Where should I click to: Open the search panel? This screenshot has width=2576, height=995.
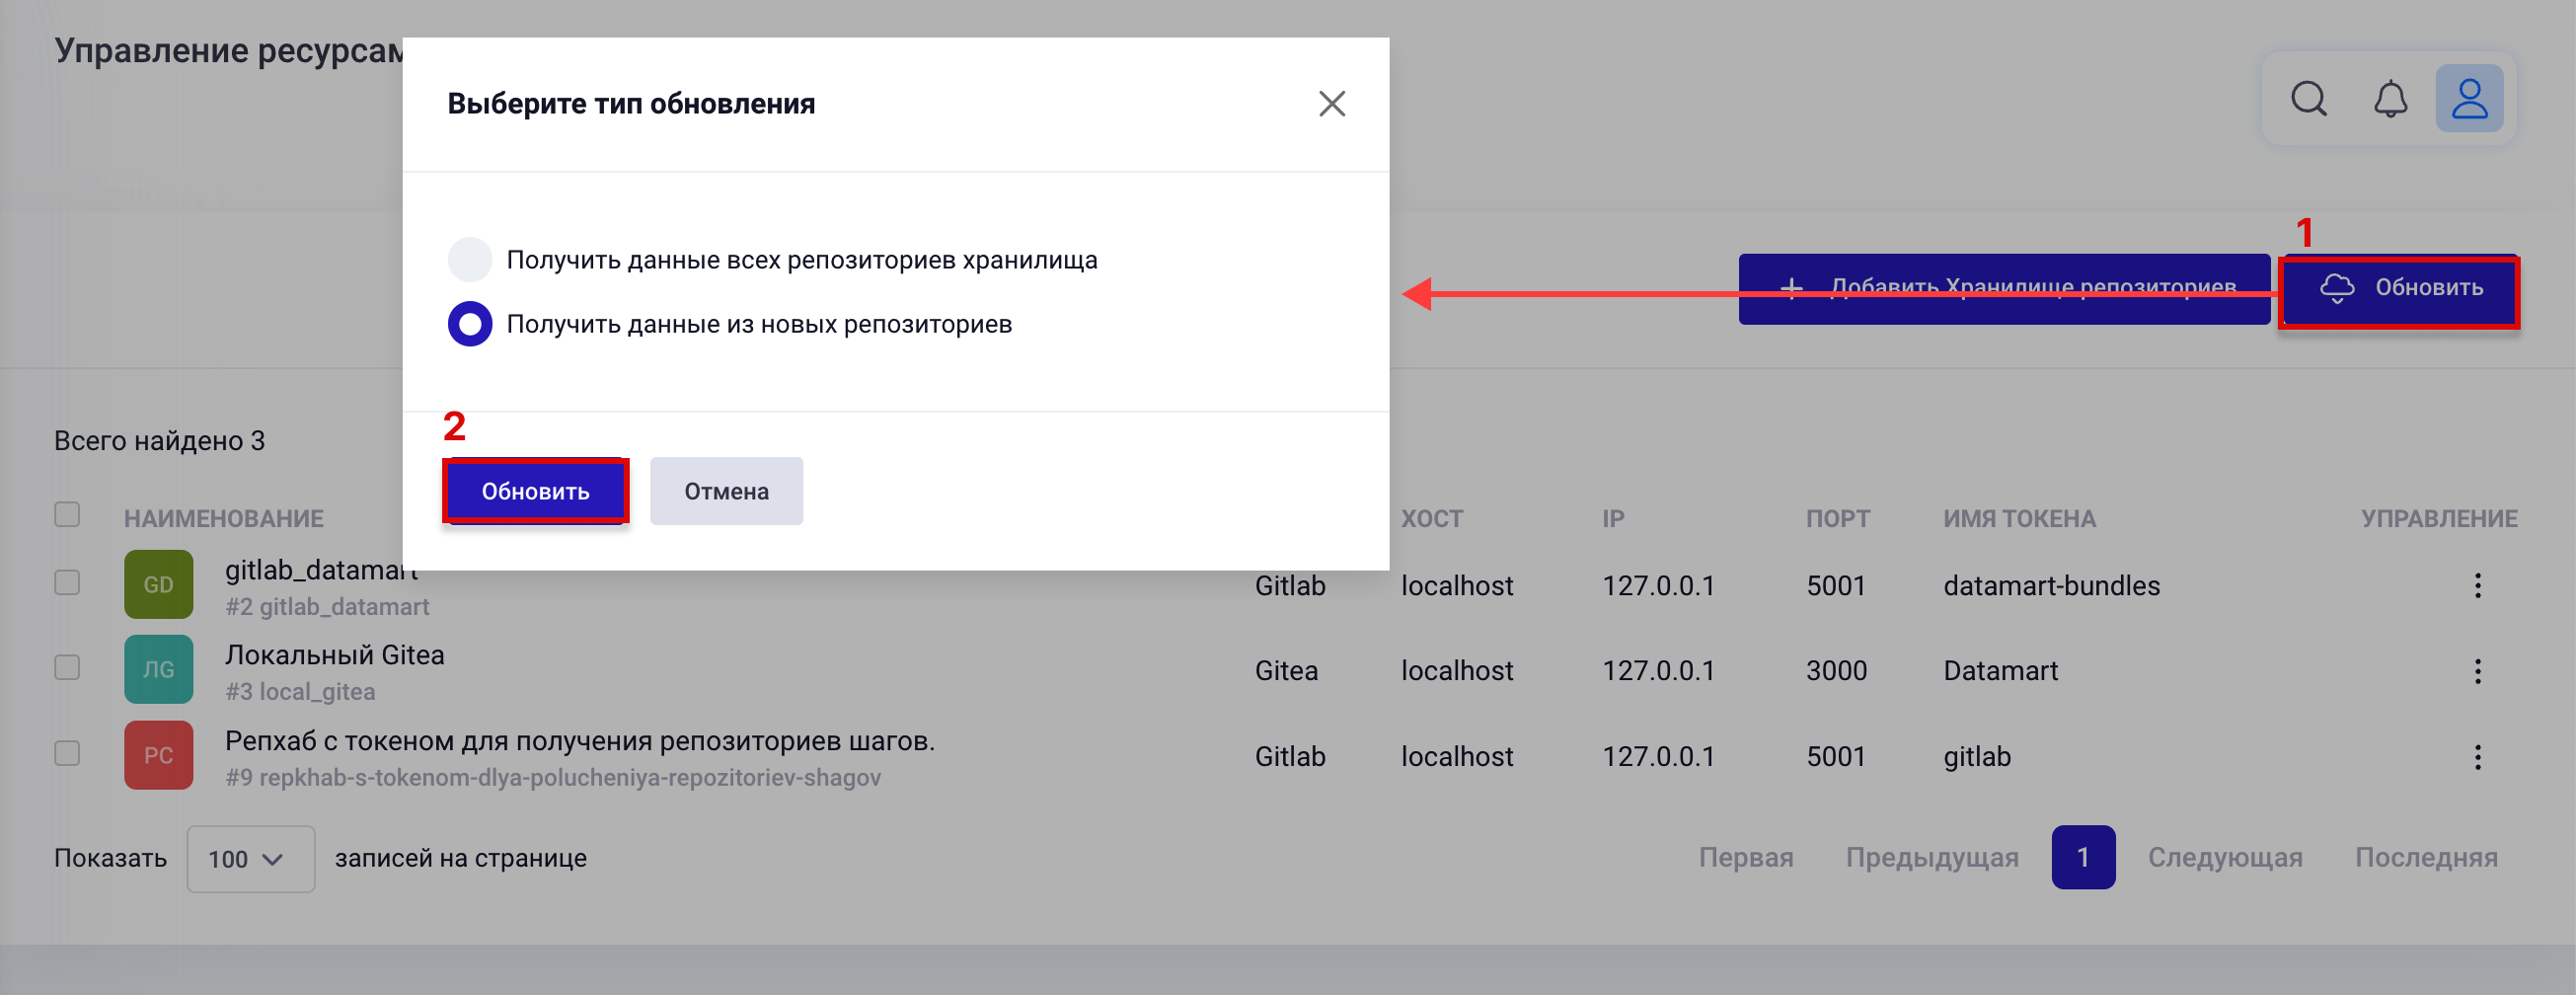tap(2309, 98)
